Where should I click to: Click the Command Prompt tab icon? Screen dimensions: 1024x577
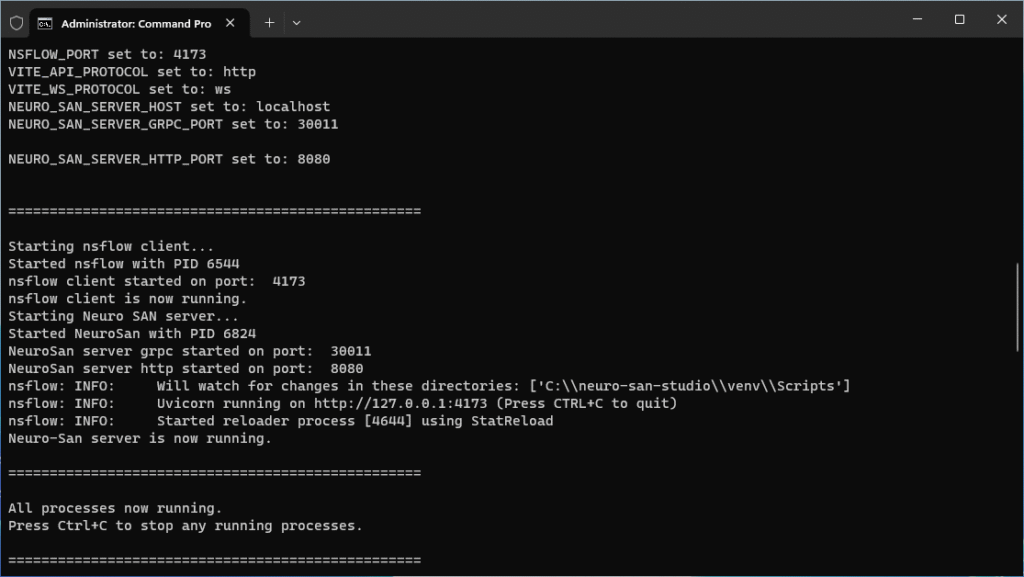tap(46, 22)
